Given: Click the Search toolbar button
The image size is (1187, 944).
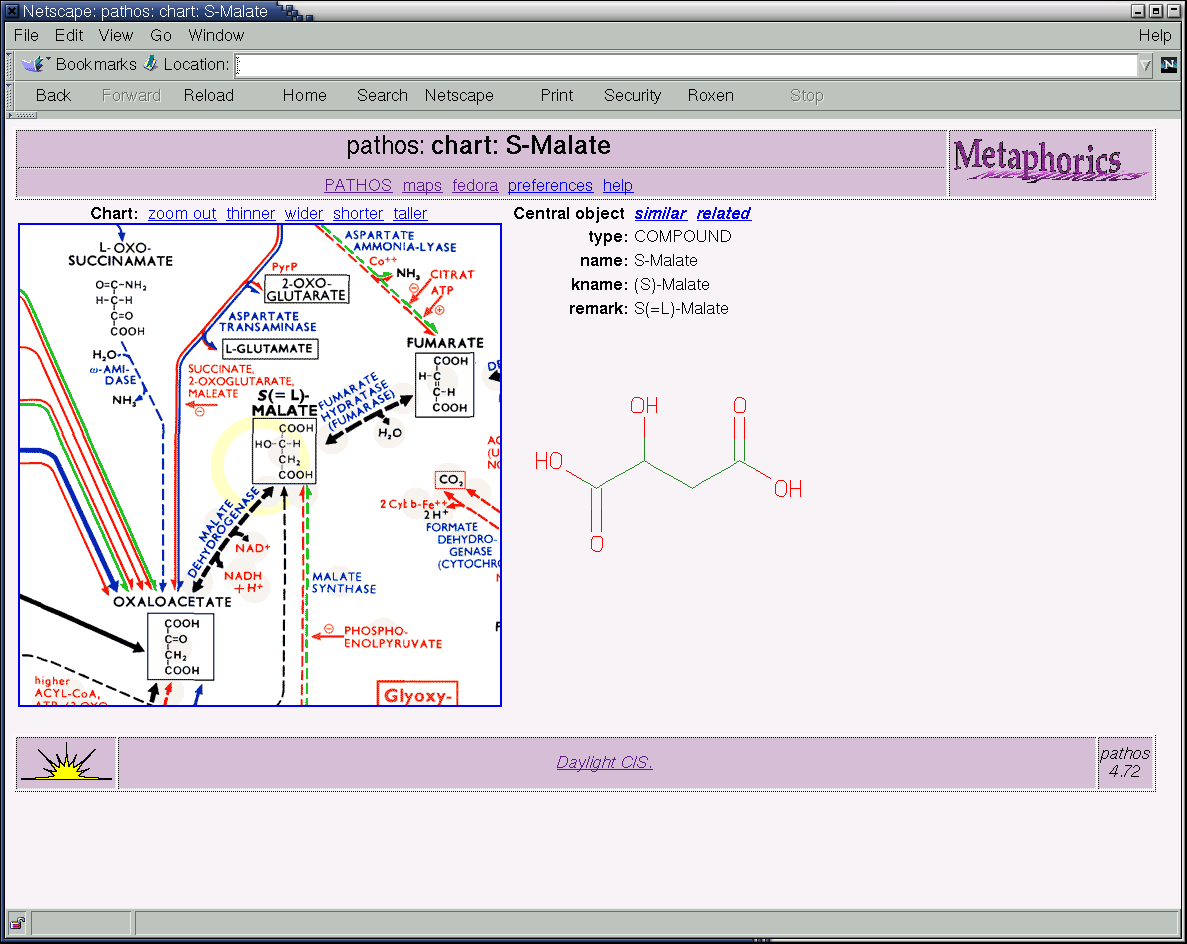Looking at the screenshot, I should pyautogui.click(x=382, y=95).
